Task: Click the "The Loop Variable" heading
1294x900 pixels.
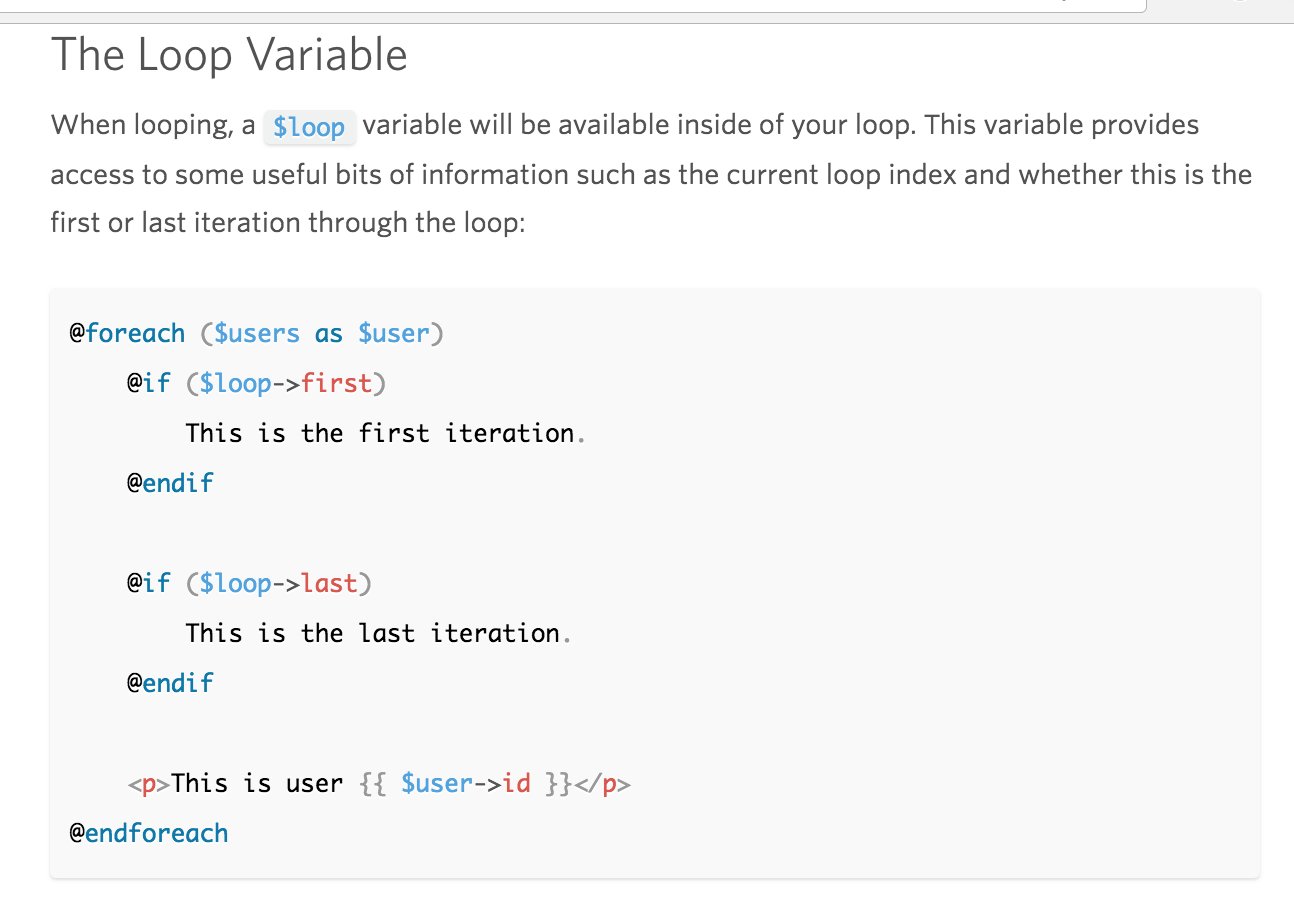Action: (229, 54)
